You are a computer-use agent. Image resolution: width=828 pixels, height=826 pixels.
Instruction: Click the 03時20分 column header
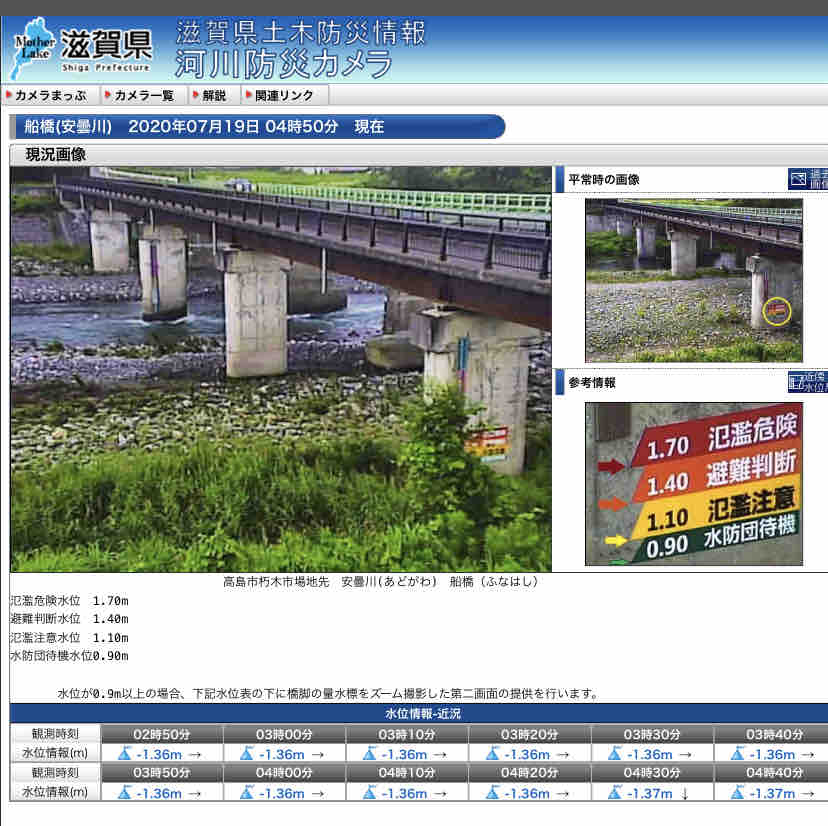(529, 734)
